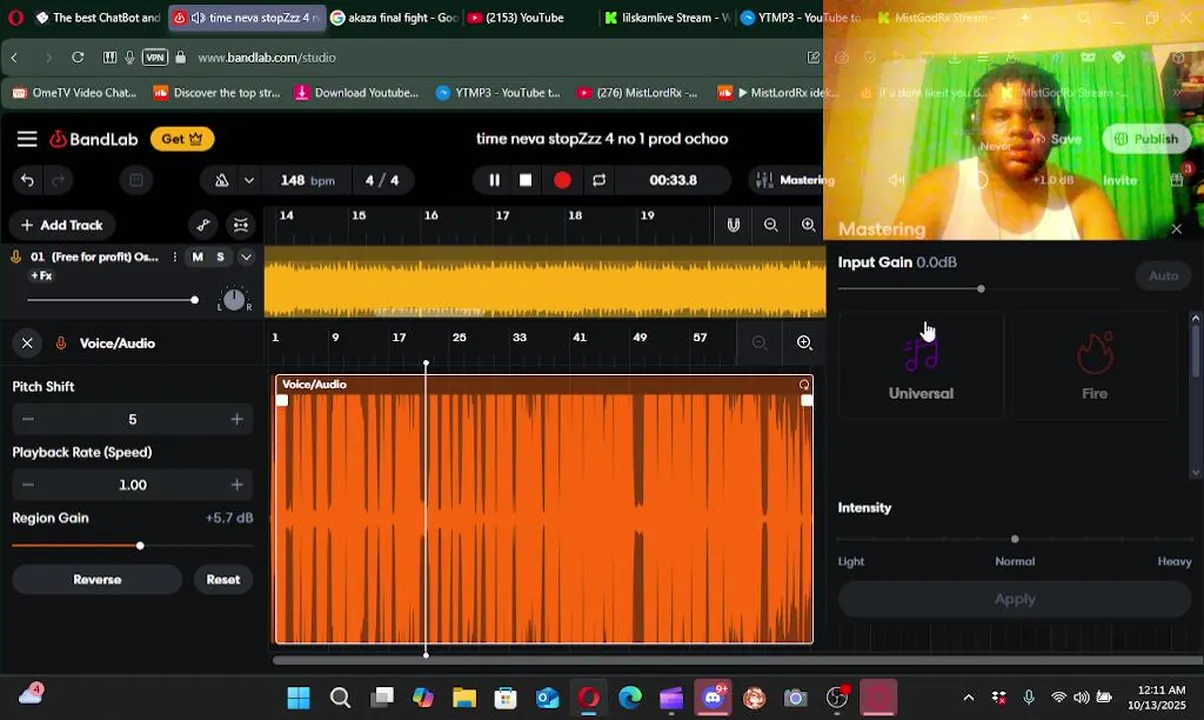The image size is (1204, 720).
Task: Open the BandLab hamburger menu
Action: click(x=27, y=139)
